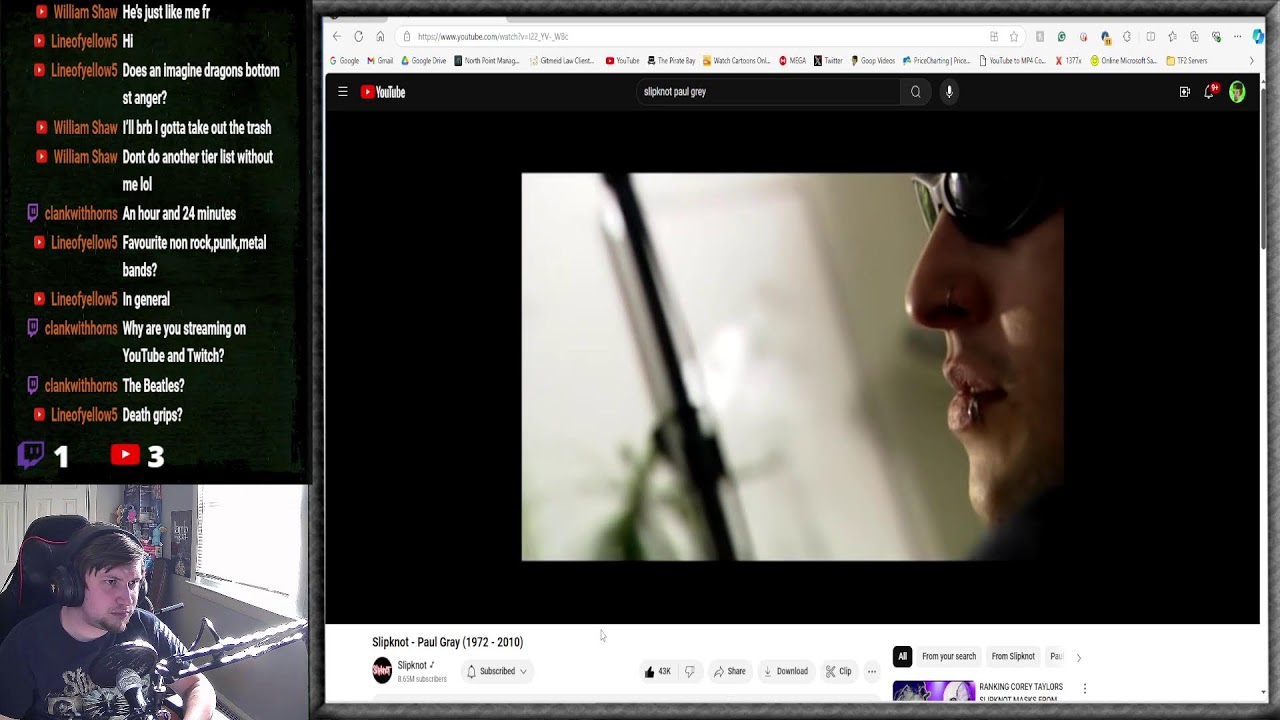Click the chat message 'The Beatles?'

coord(153,386)
